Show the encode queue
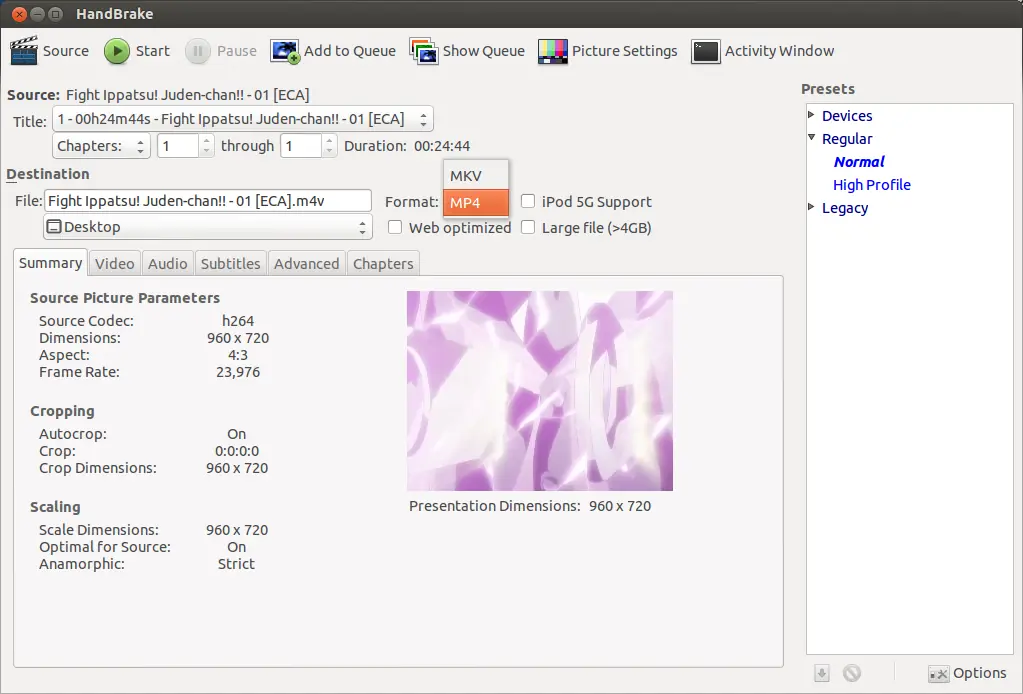Screen dimensions: 1023x694 467,51
